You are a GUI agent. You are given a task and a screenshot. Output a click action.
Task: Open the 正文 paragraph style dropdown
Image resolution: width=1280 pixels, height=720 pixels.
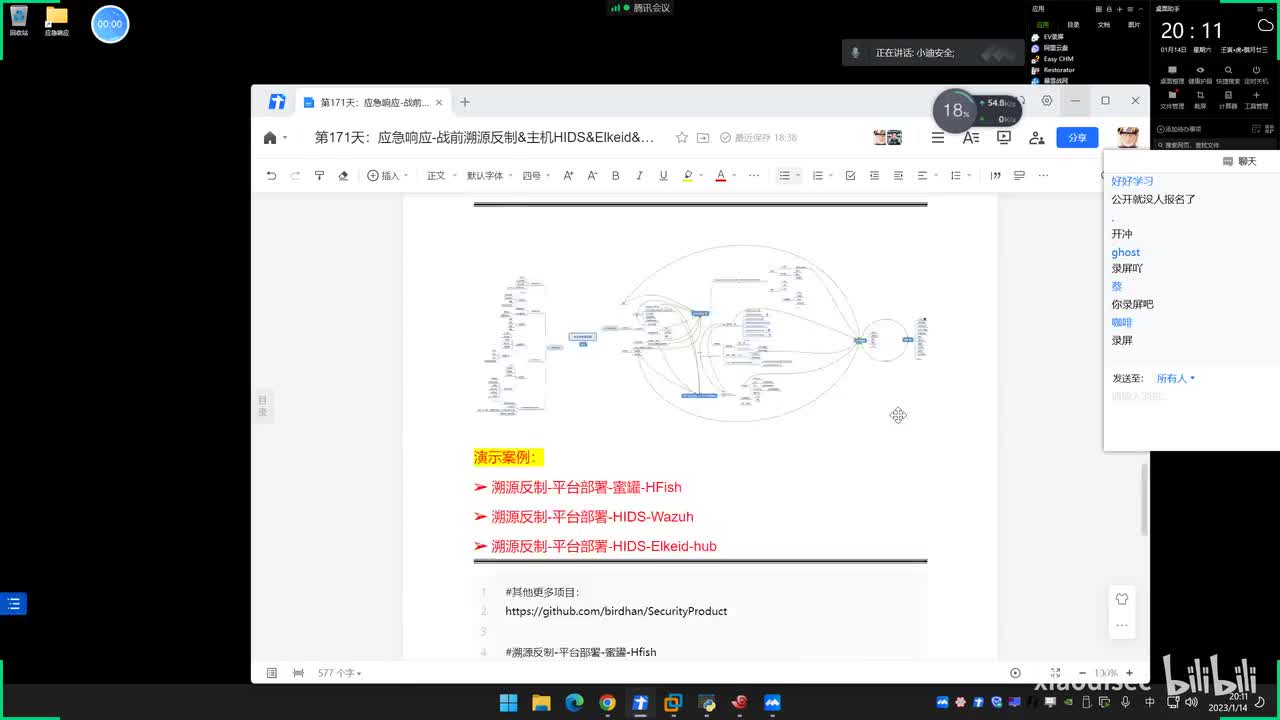[440, 175]
